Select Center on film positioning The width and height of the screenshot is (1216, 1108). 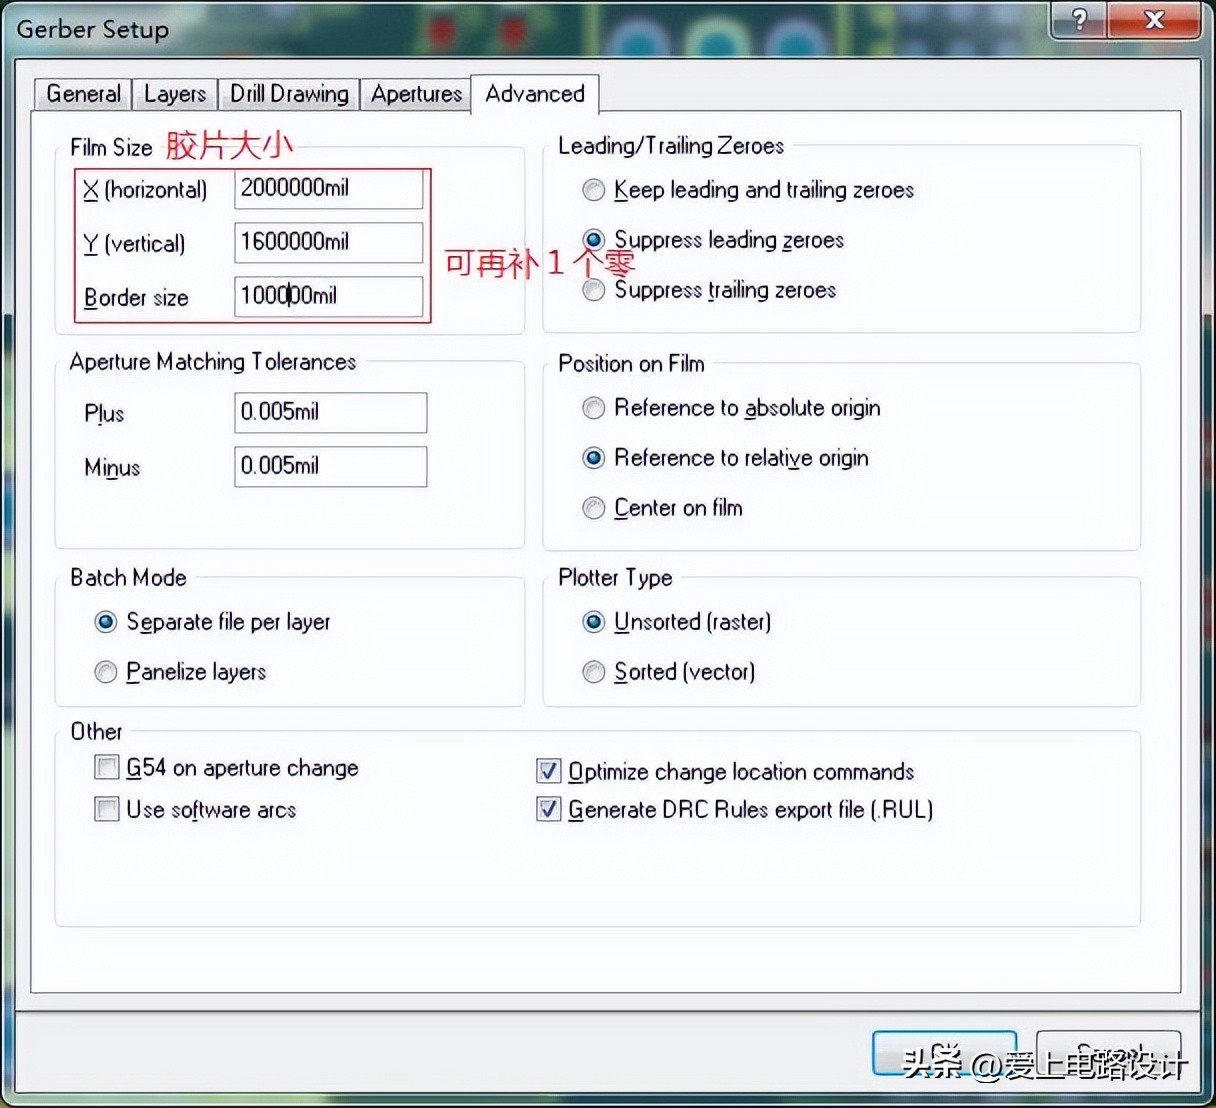(x=593, y=508)
